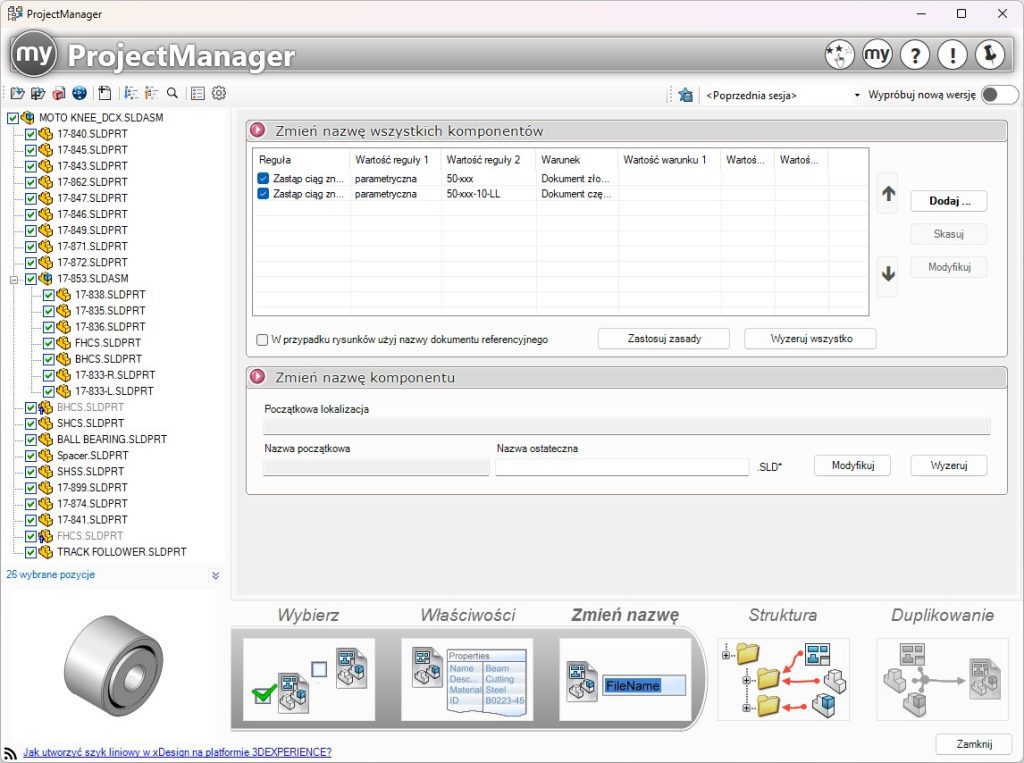Image resolution: width=1024 pixels, height=763 pixels.
Task: Move rule down with the down arrow
Action: point(888,274)
